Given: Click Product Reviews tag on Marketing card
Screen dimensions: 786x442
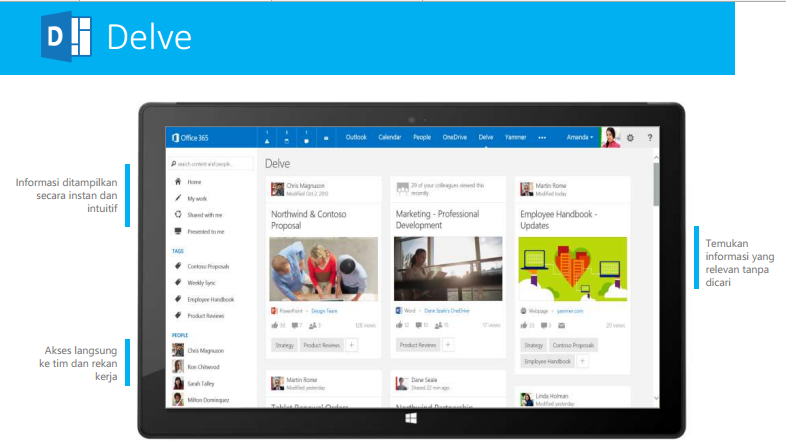Looking at the screenshot, I should (418, 344).
